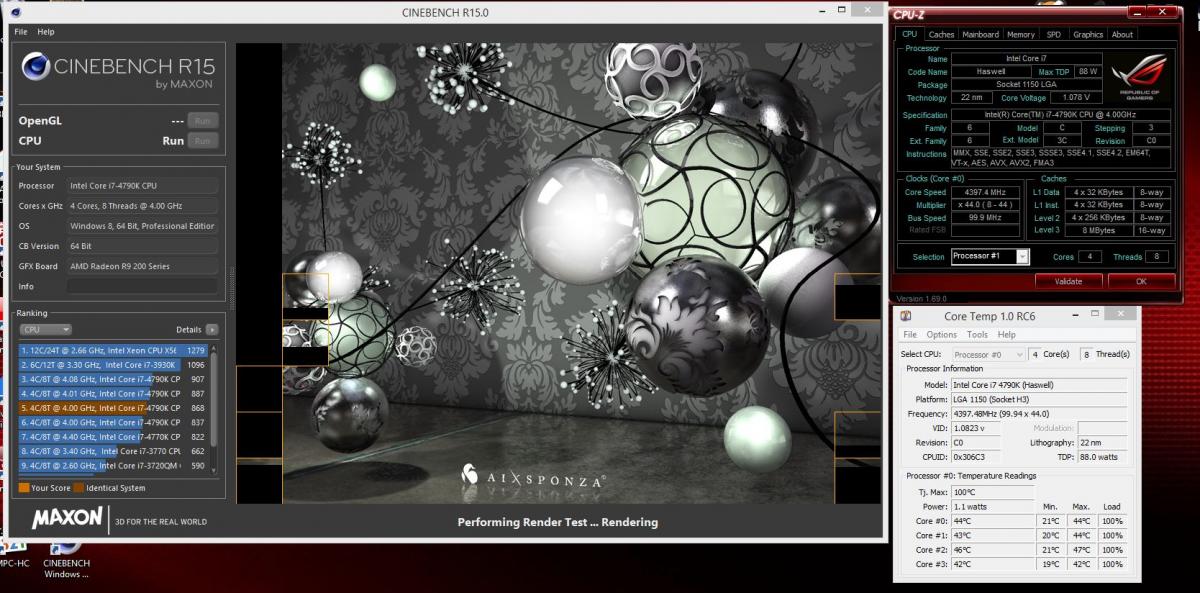Select the Core i7-4770K ranking entry
The width and height of the screenshot is (1200, 593).
pyautogui.click(x=113, y=437)
